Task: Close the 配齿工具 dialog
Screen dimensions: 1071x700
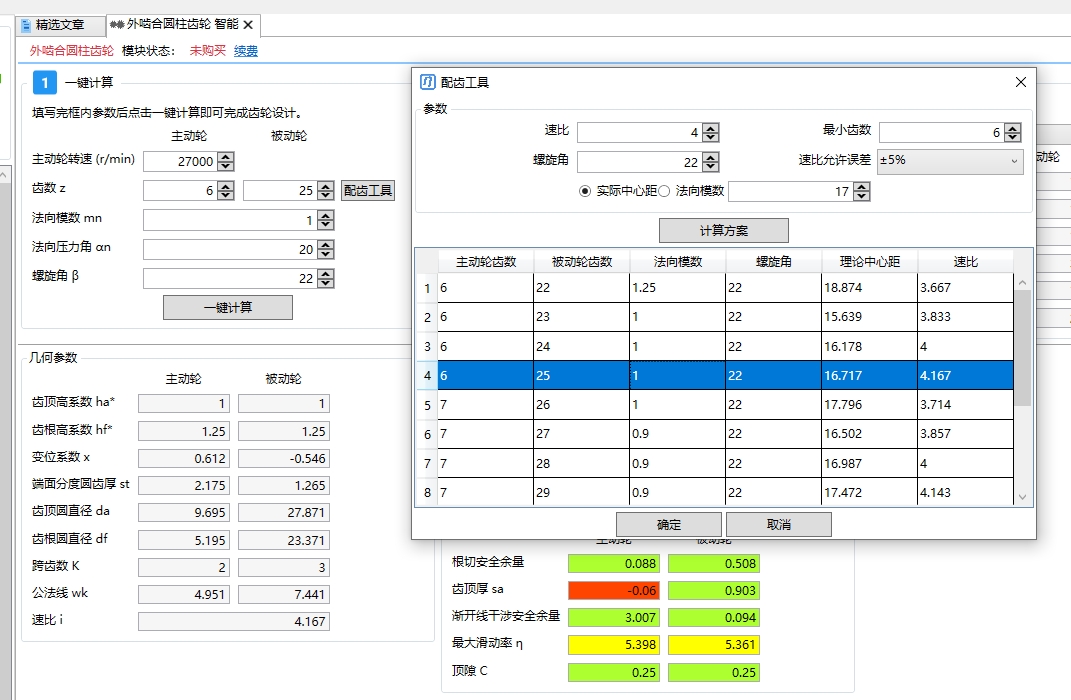Action: pyautogui.click(x=1020, y=82)
